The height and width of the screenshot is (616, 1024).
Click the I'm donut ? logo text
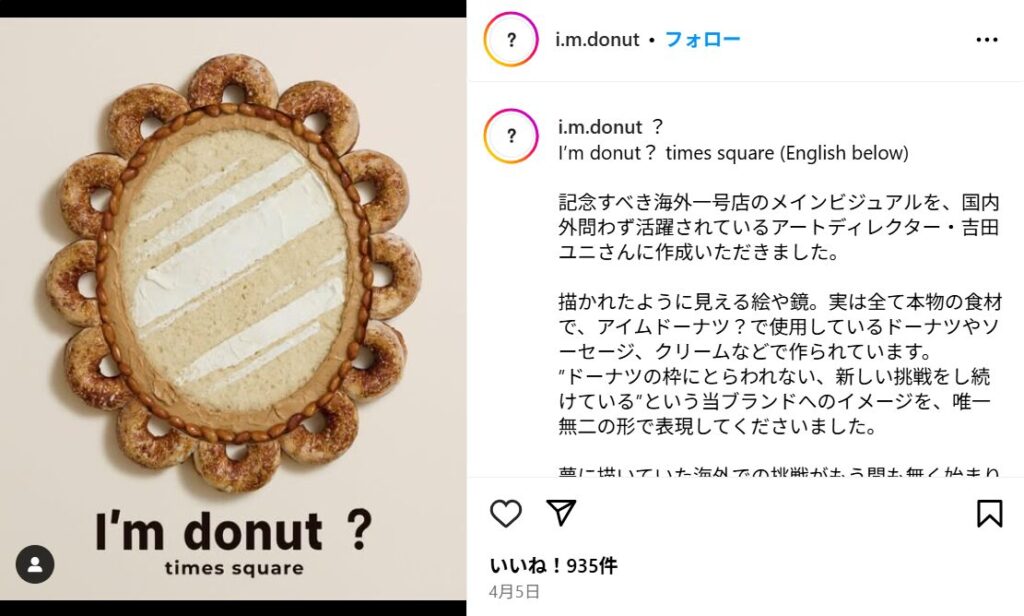tap(234, 531)
